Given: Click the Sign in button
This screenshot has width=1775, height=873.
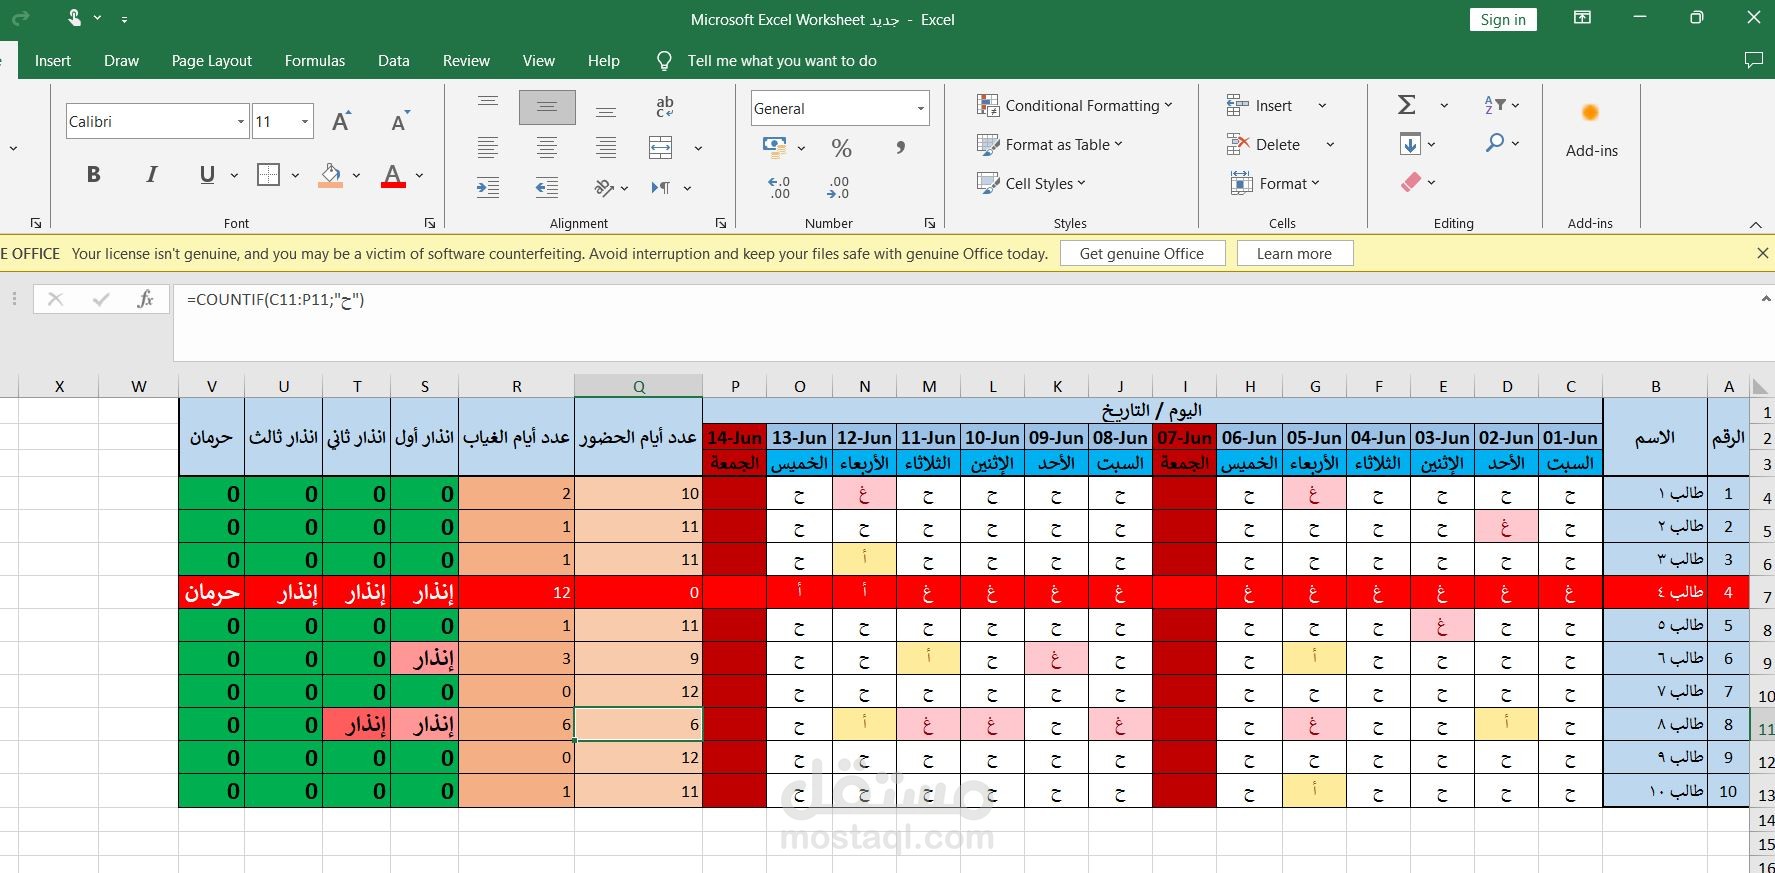Looking at the screenshot, I should coord(1503,19).
